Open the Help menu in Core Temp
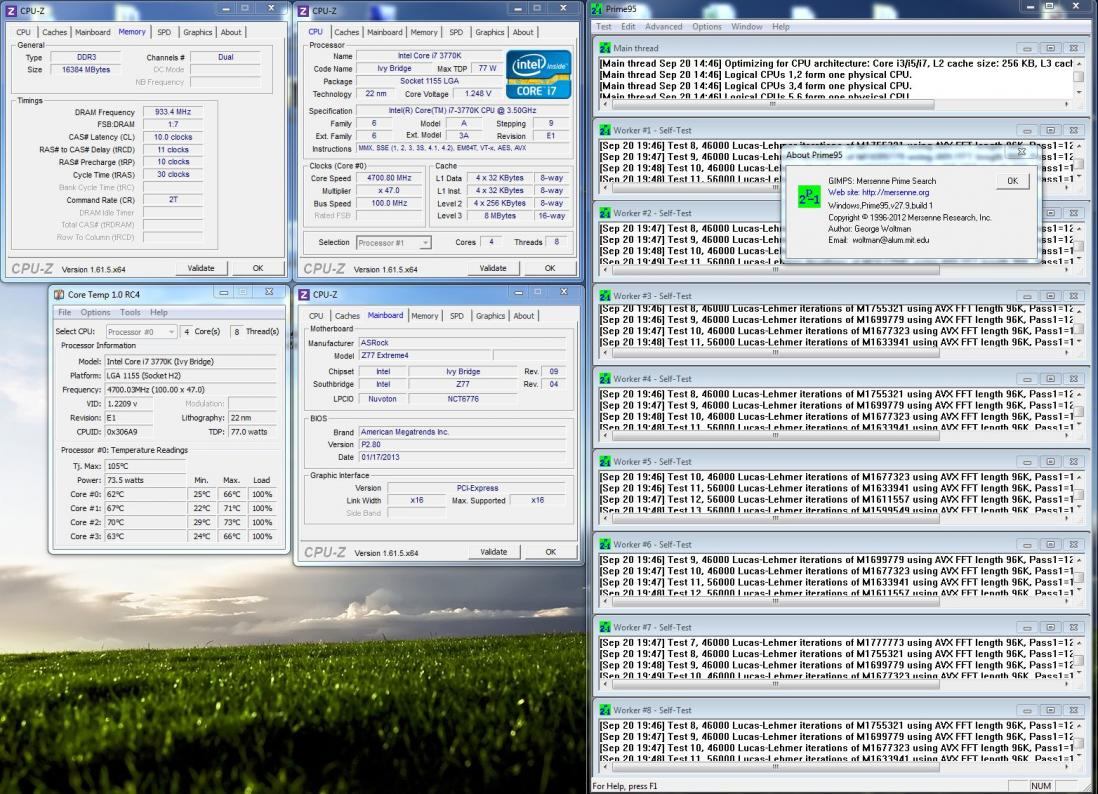This screenshot has height=794, width=1098. pos(159,312)
